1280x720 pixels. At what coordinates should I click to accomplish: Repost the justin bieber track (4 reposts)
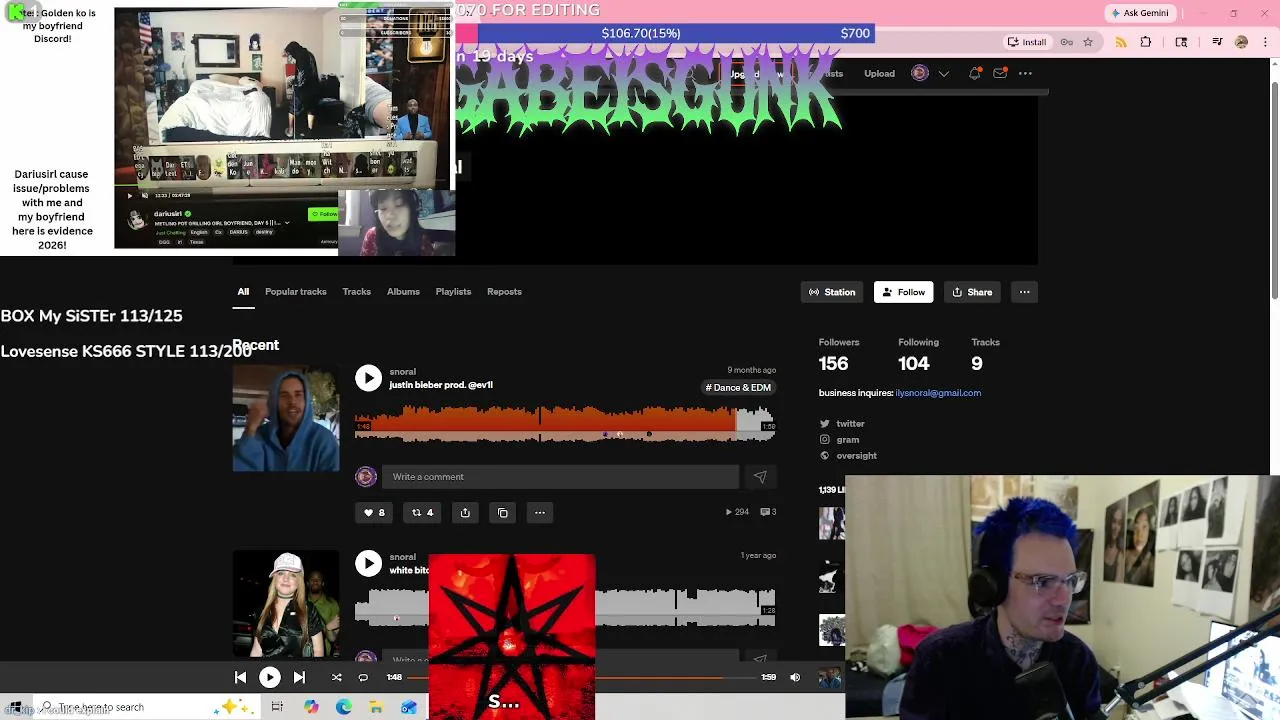tap(423, 513)
